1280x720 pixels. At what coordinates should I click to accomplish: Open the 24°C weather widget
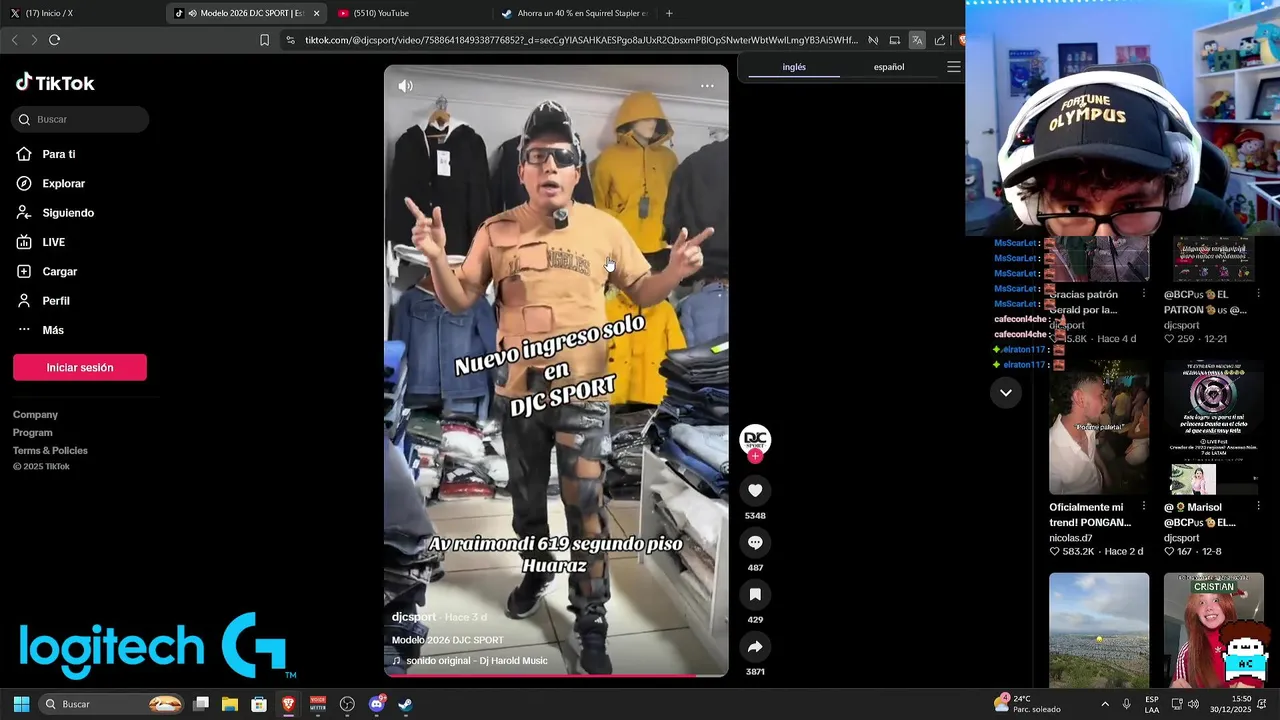tap(1028, 704)
